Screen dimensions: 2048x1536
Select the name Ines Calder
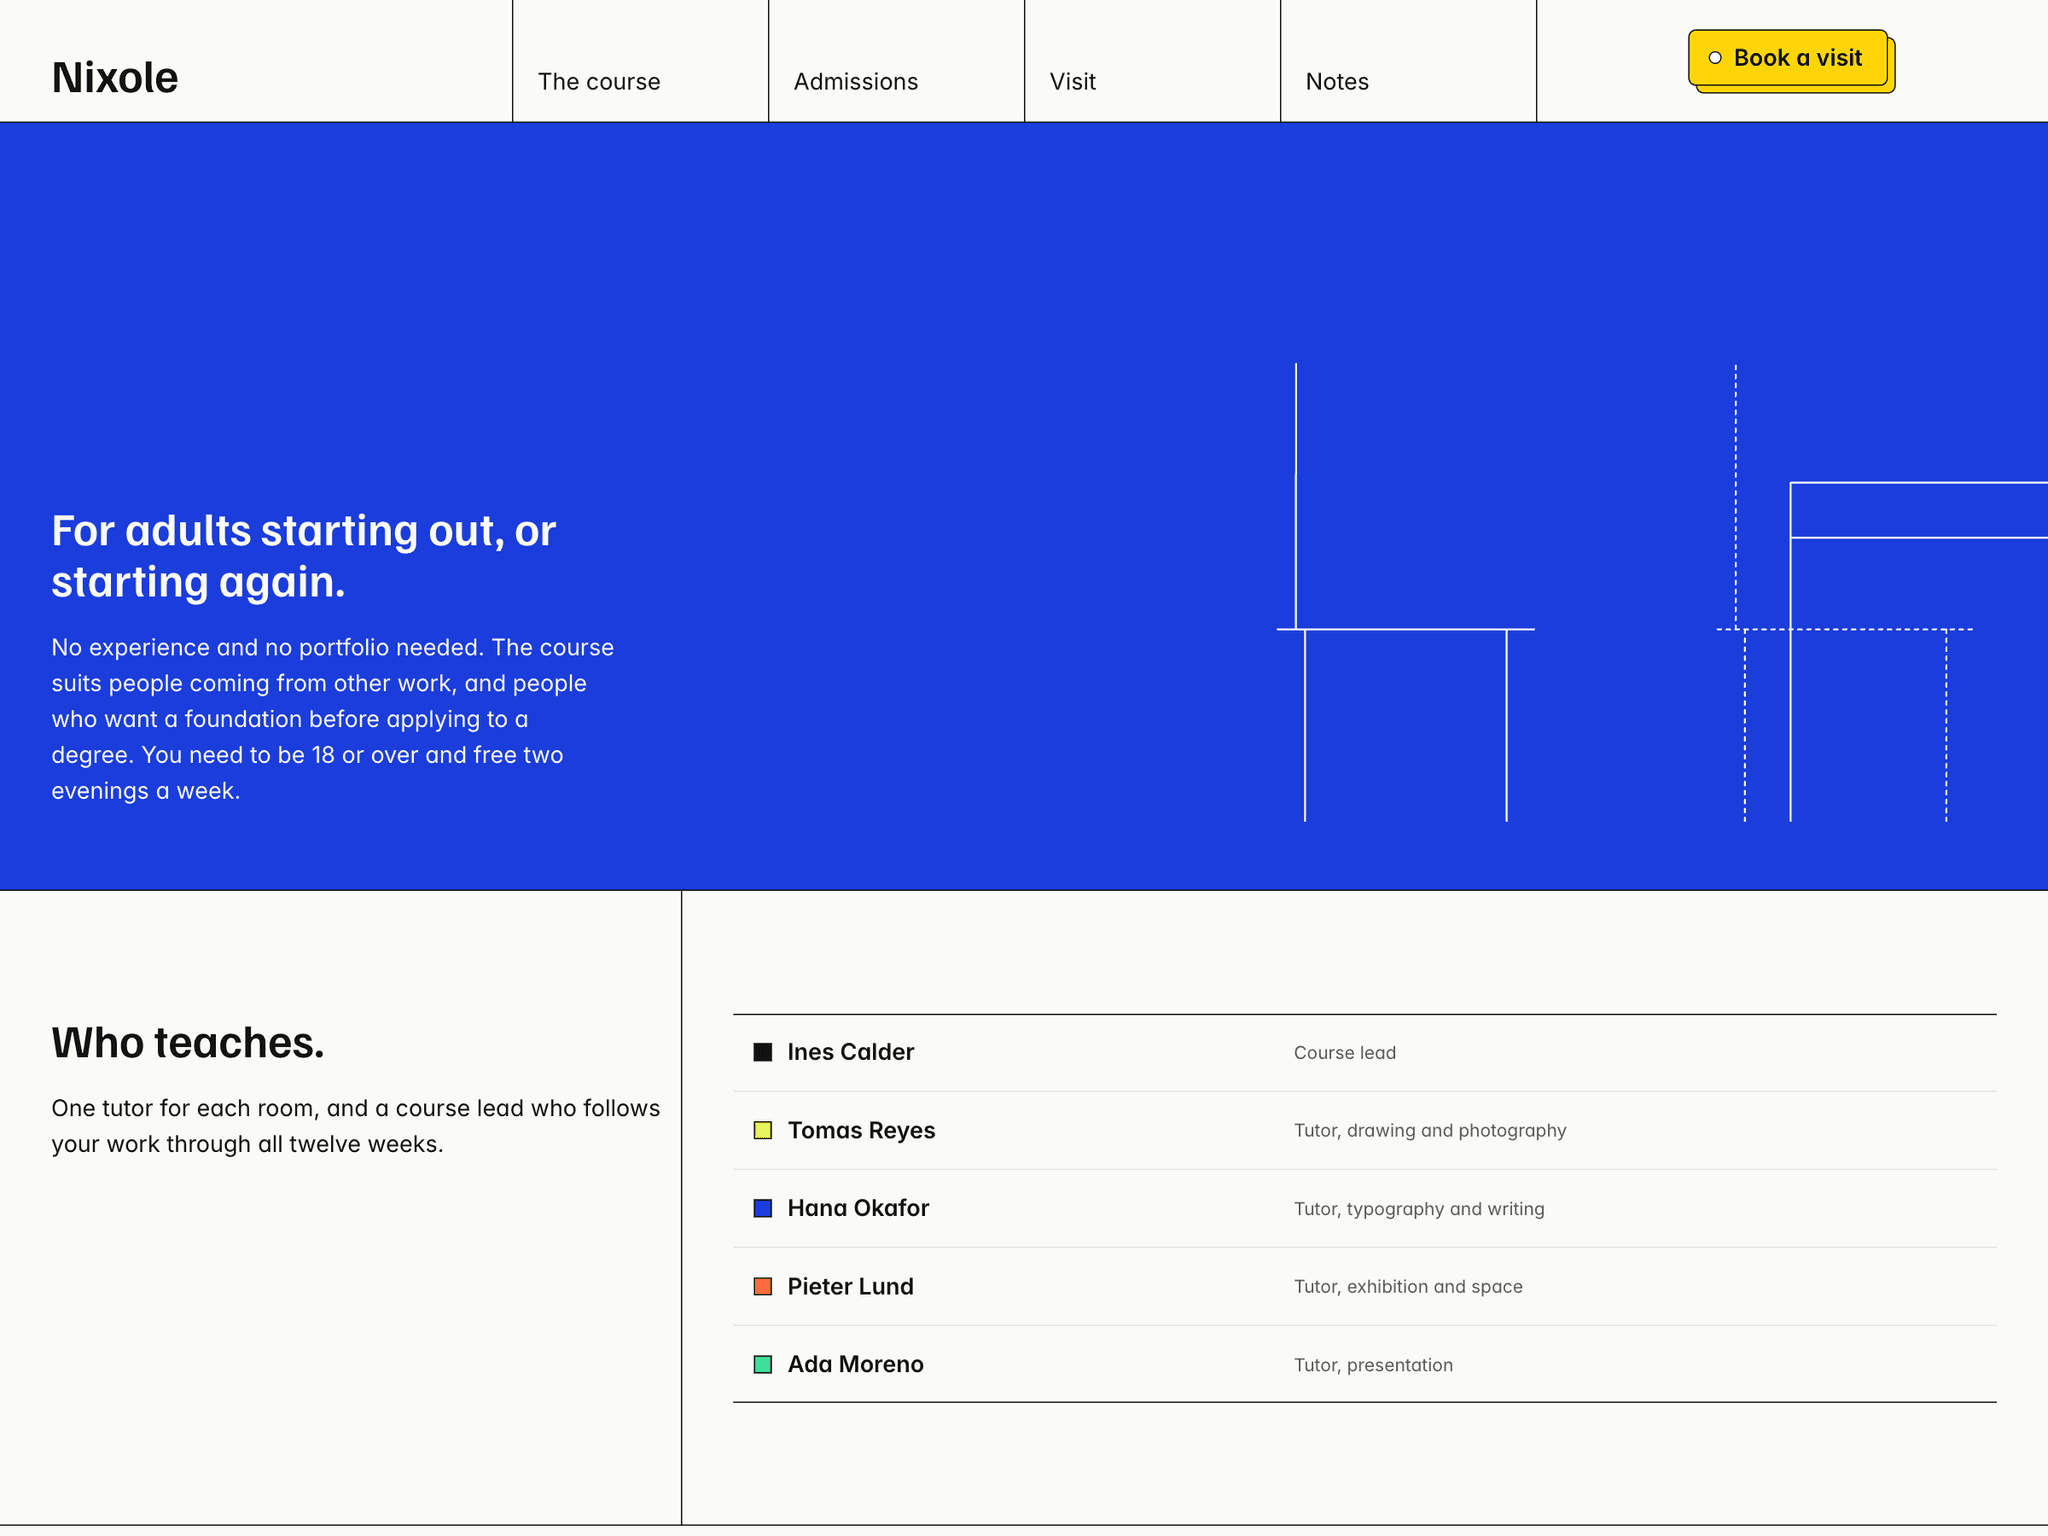click(x=851, y=1052)
